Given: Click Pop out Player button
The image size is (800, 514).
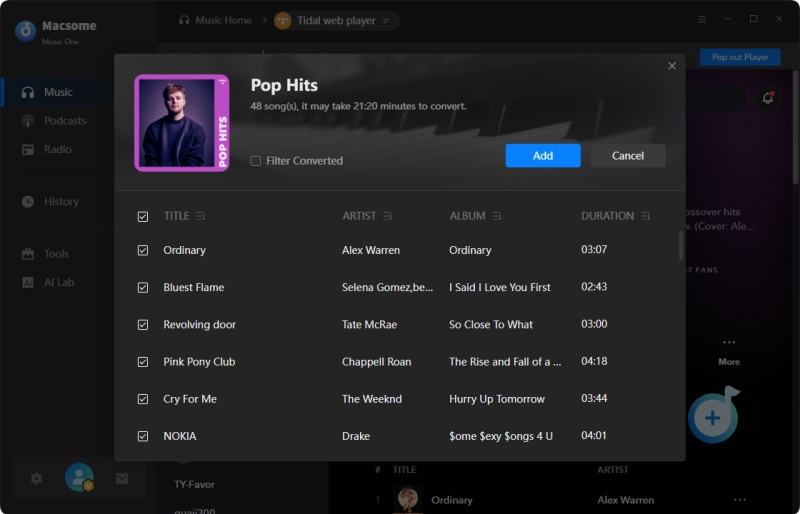Looking at the screenshot, I should coord(740,57).
